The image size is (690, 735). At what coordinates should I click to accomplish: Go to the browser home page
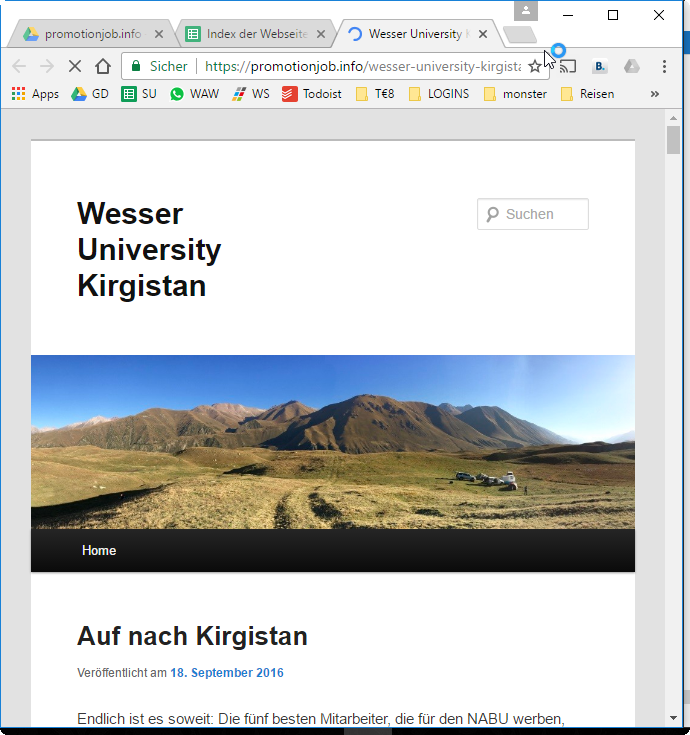tap(103, 67)
